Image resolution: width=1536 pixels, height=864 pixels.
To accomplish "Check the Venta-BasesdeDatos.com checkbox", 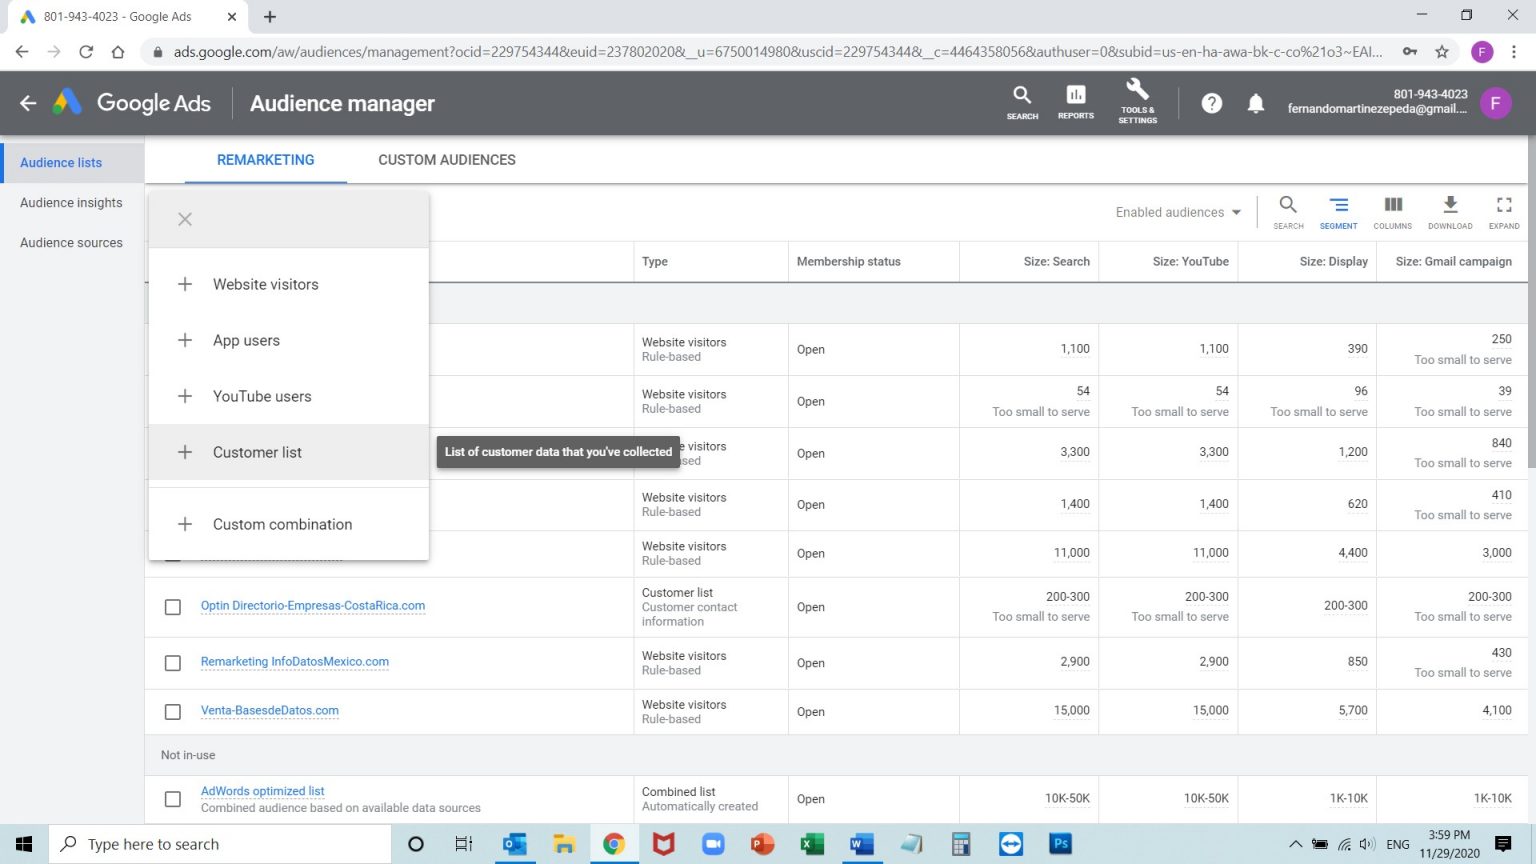I will tap(173, 712).
